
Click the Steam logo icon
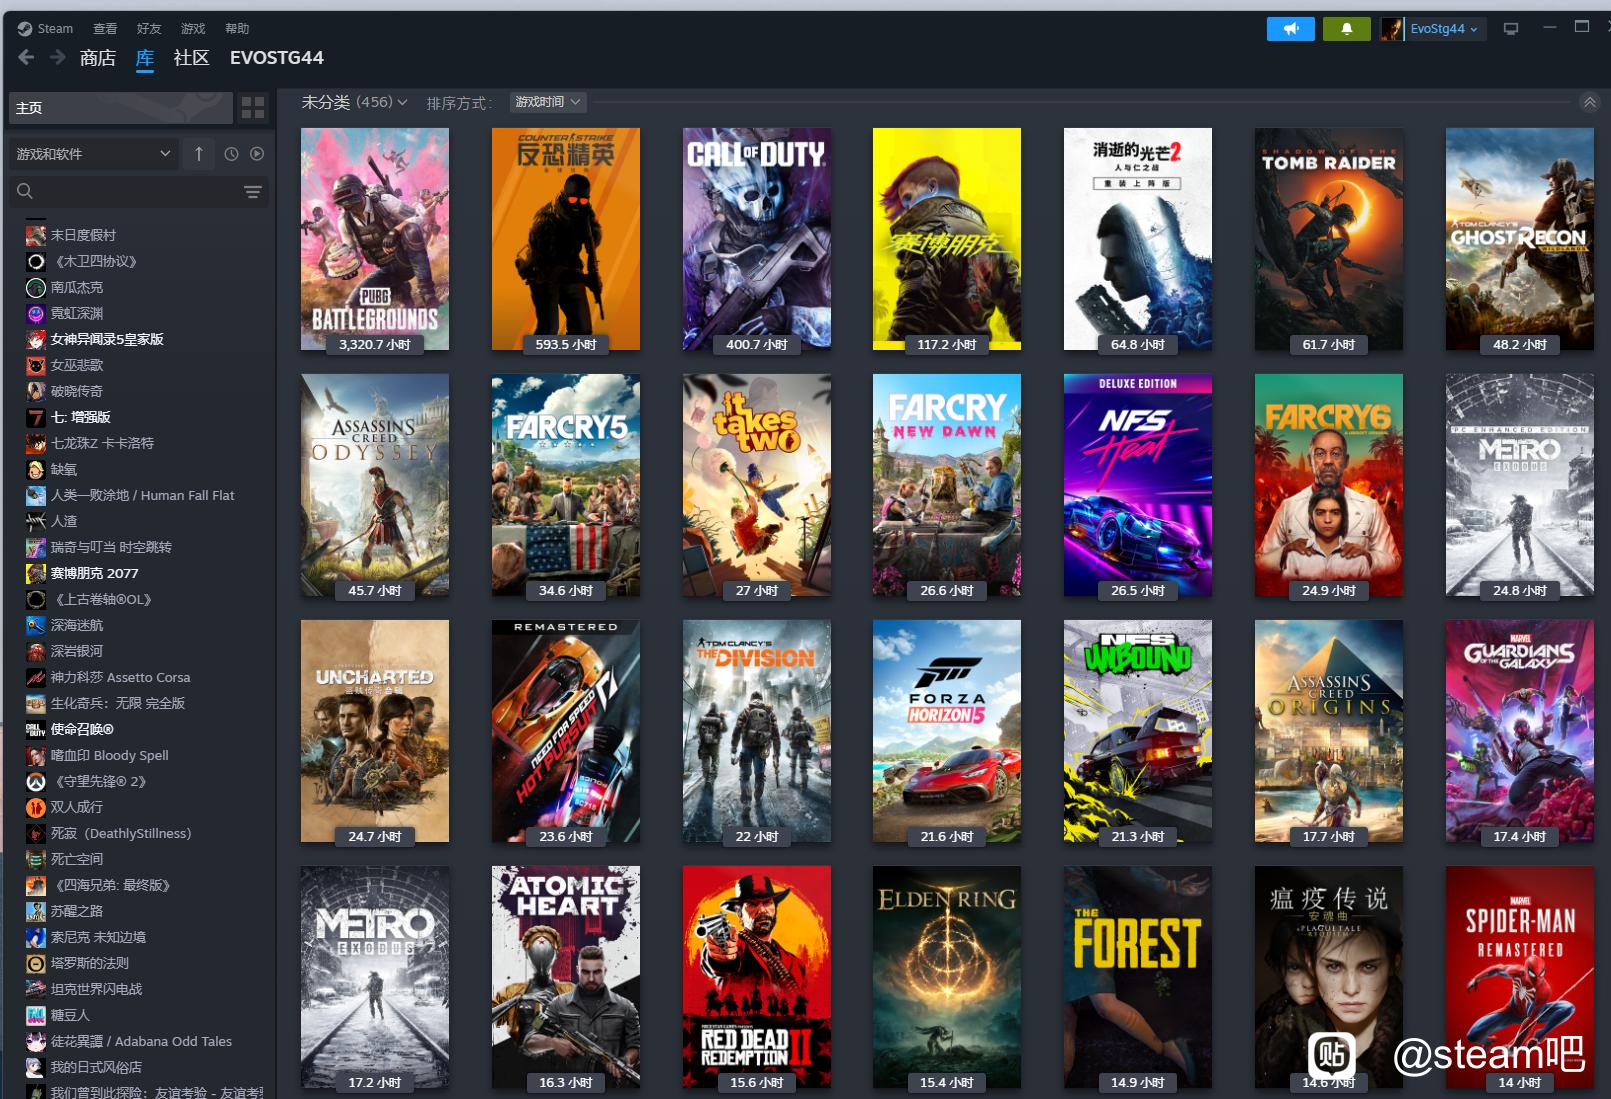[x=25, y=29]
